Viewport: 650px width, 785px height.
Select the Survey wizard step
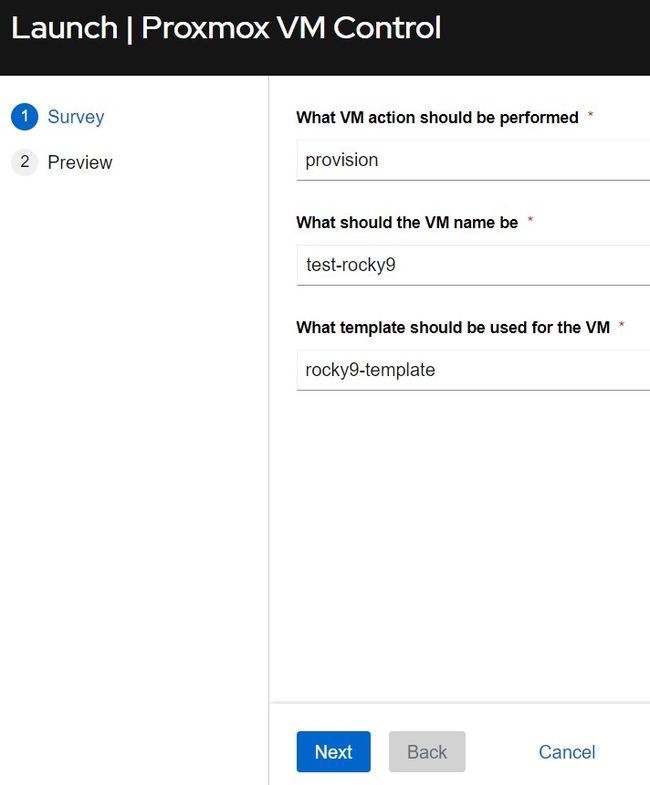click(x=76, y=117)
